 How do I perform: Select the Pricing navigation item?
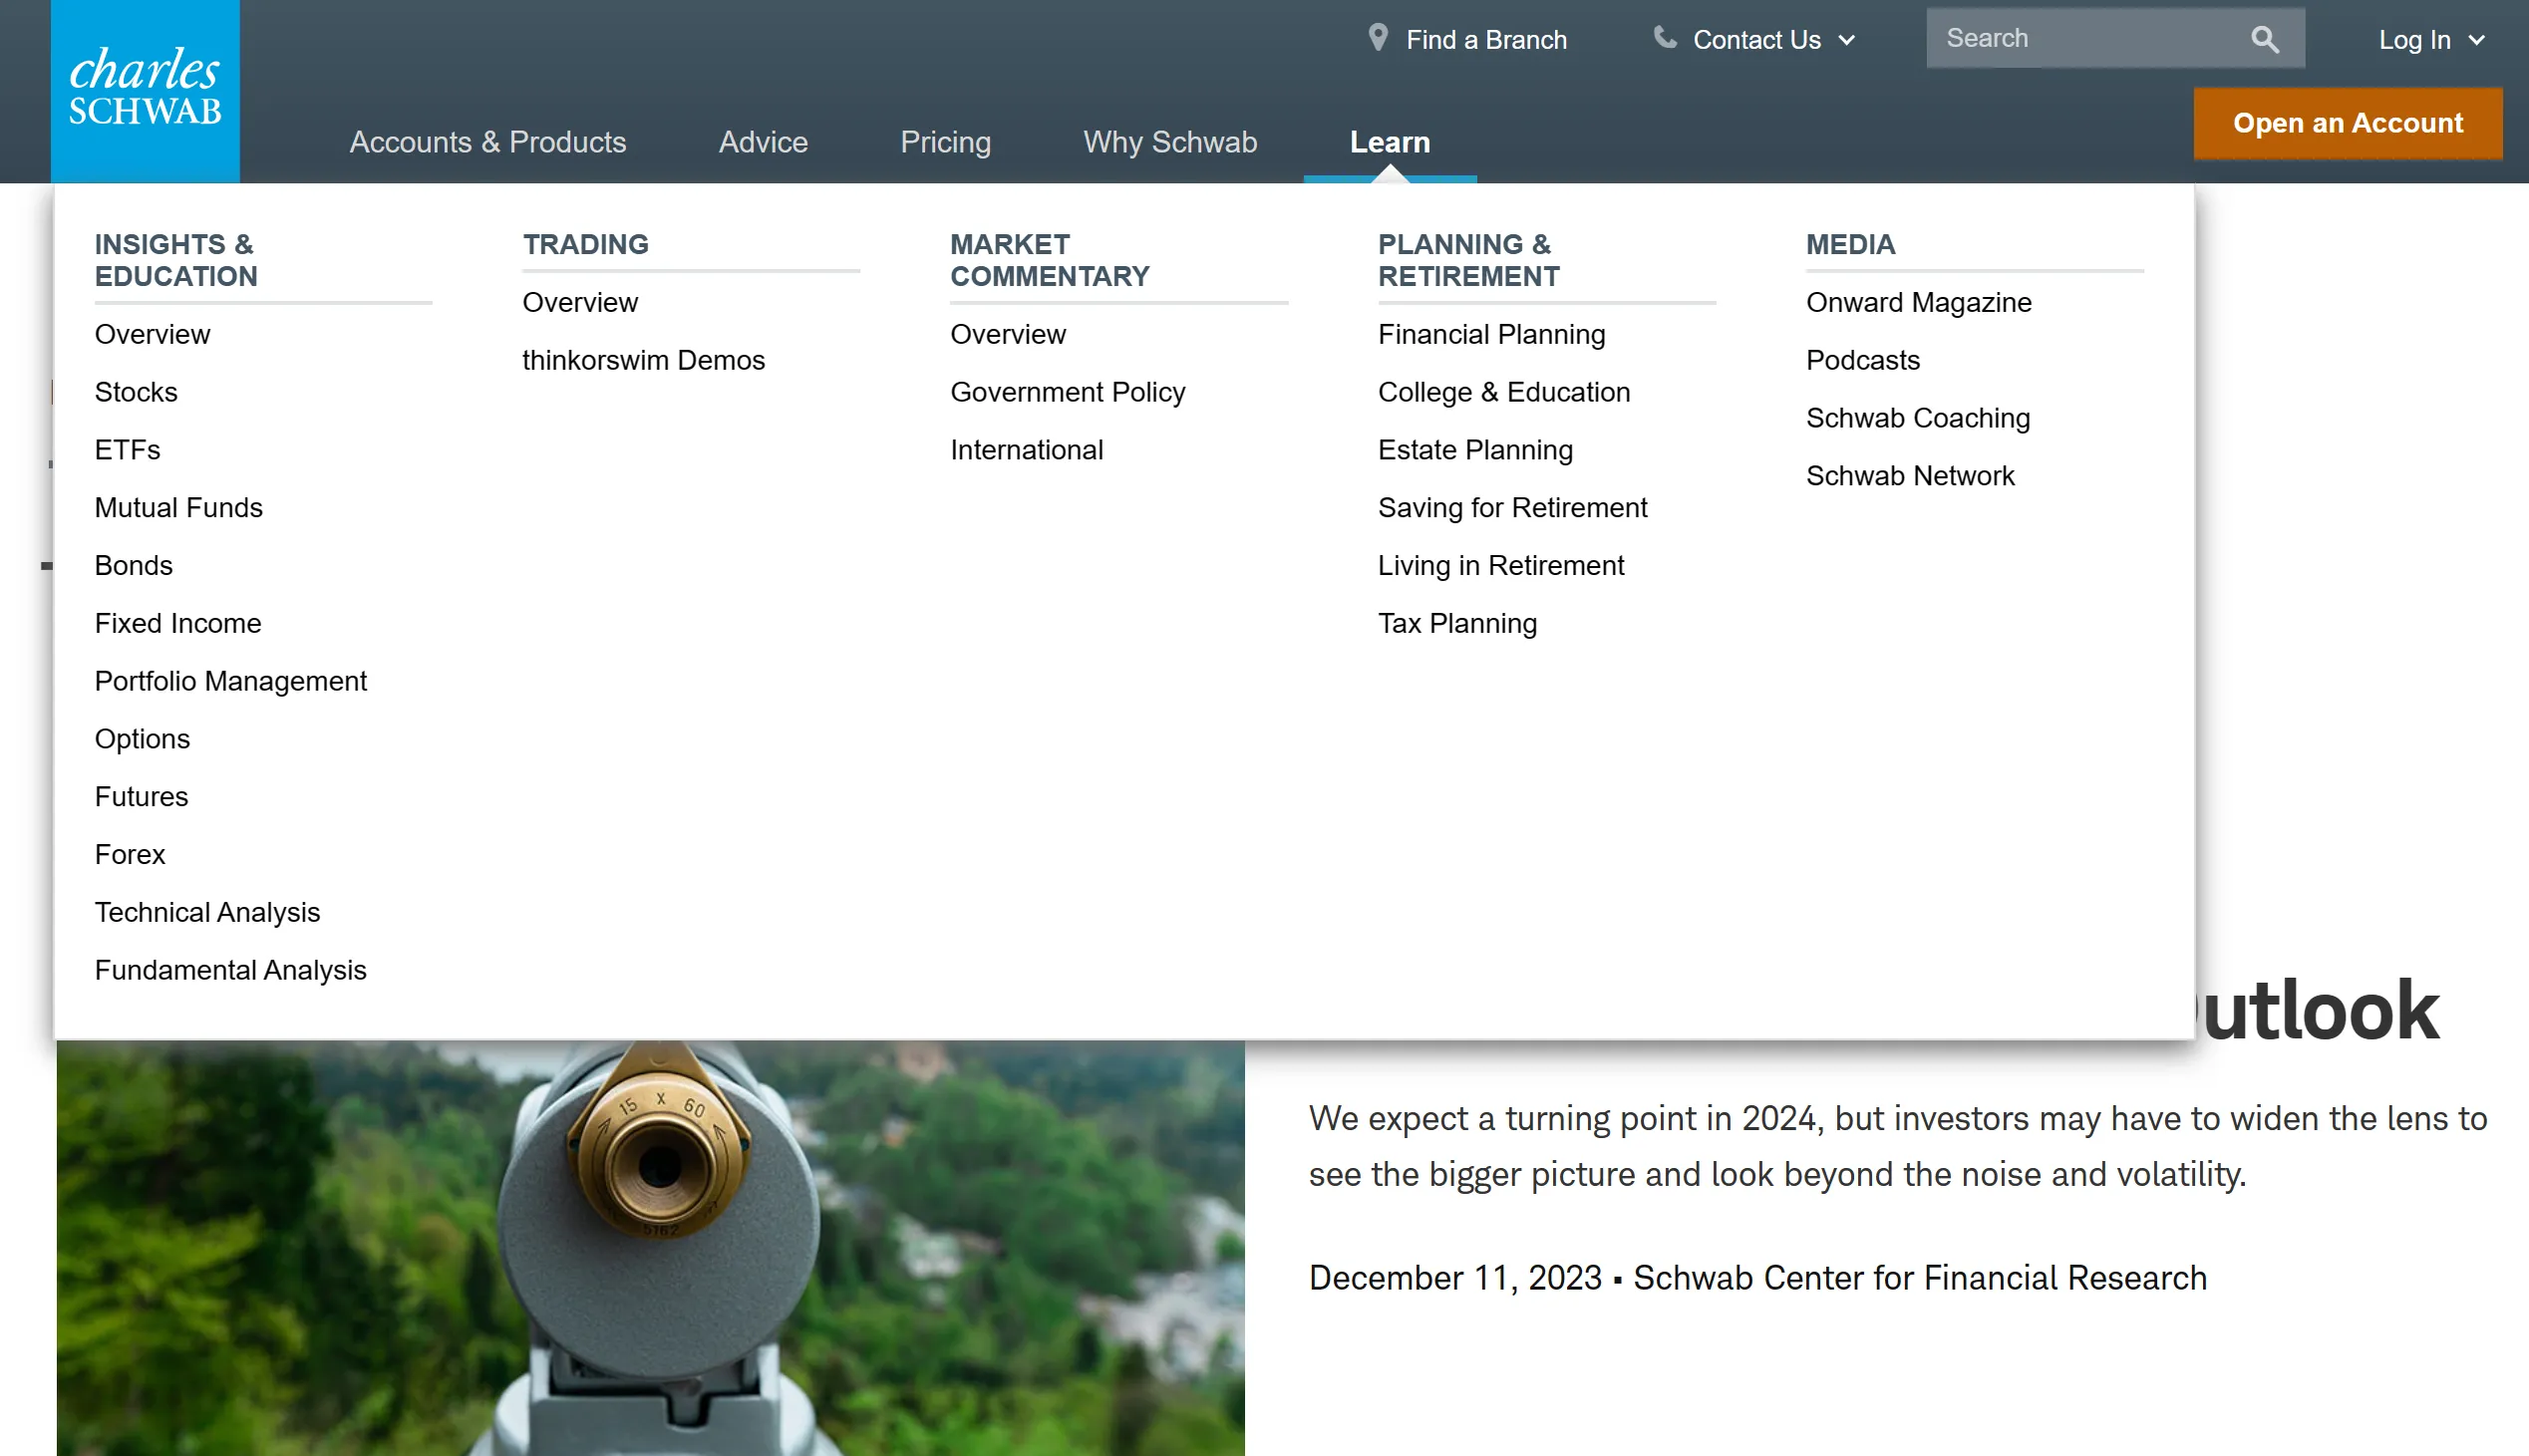pyautogui.click(x=945, y=142)
